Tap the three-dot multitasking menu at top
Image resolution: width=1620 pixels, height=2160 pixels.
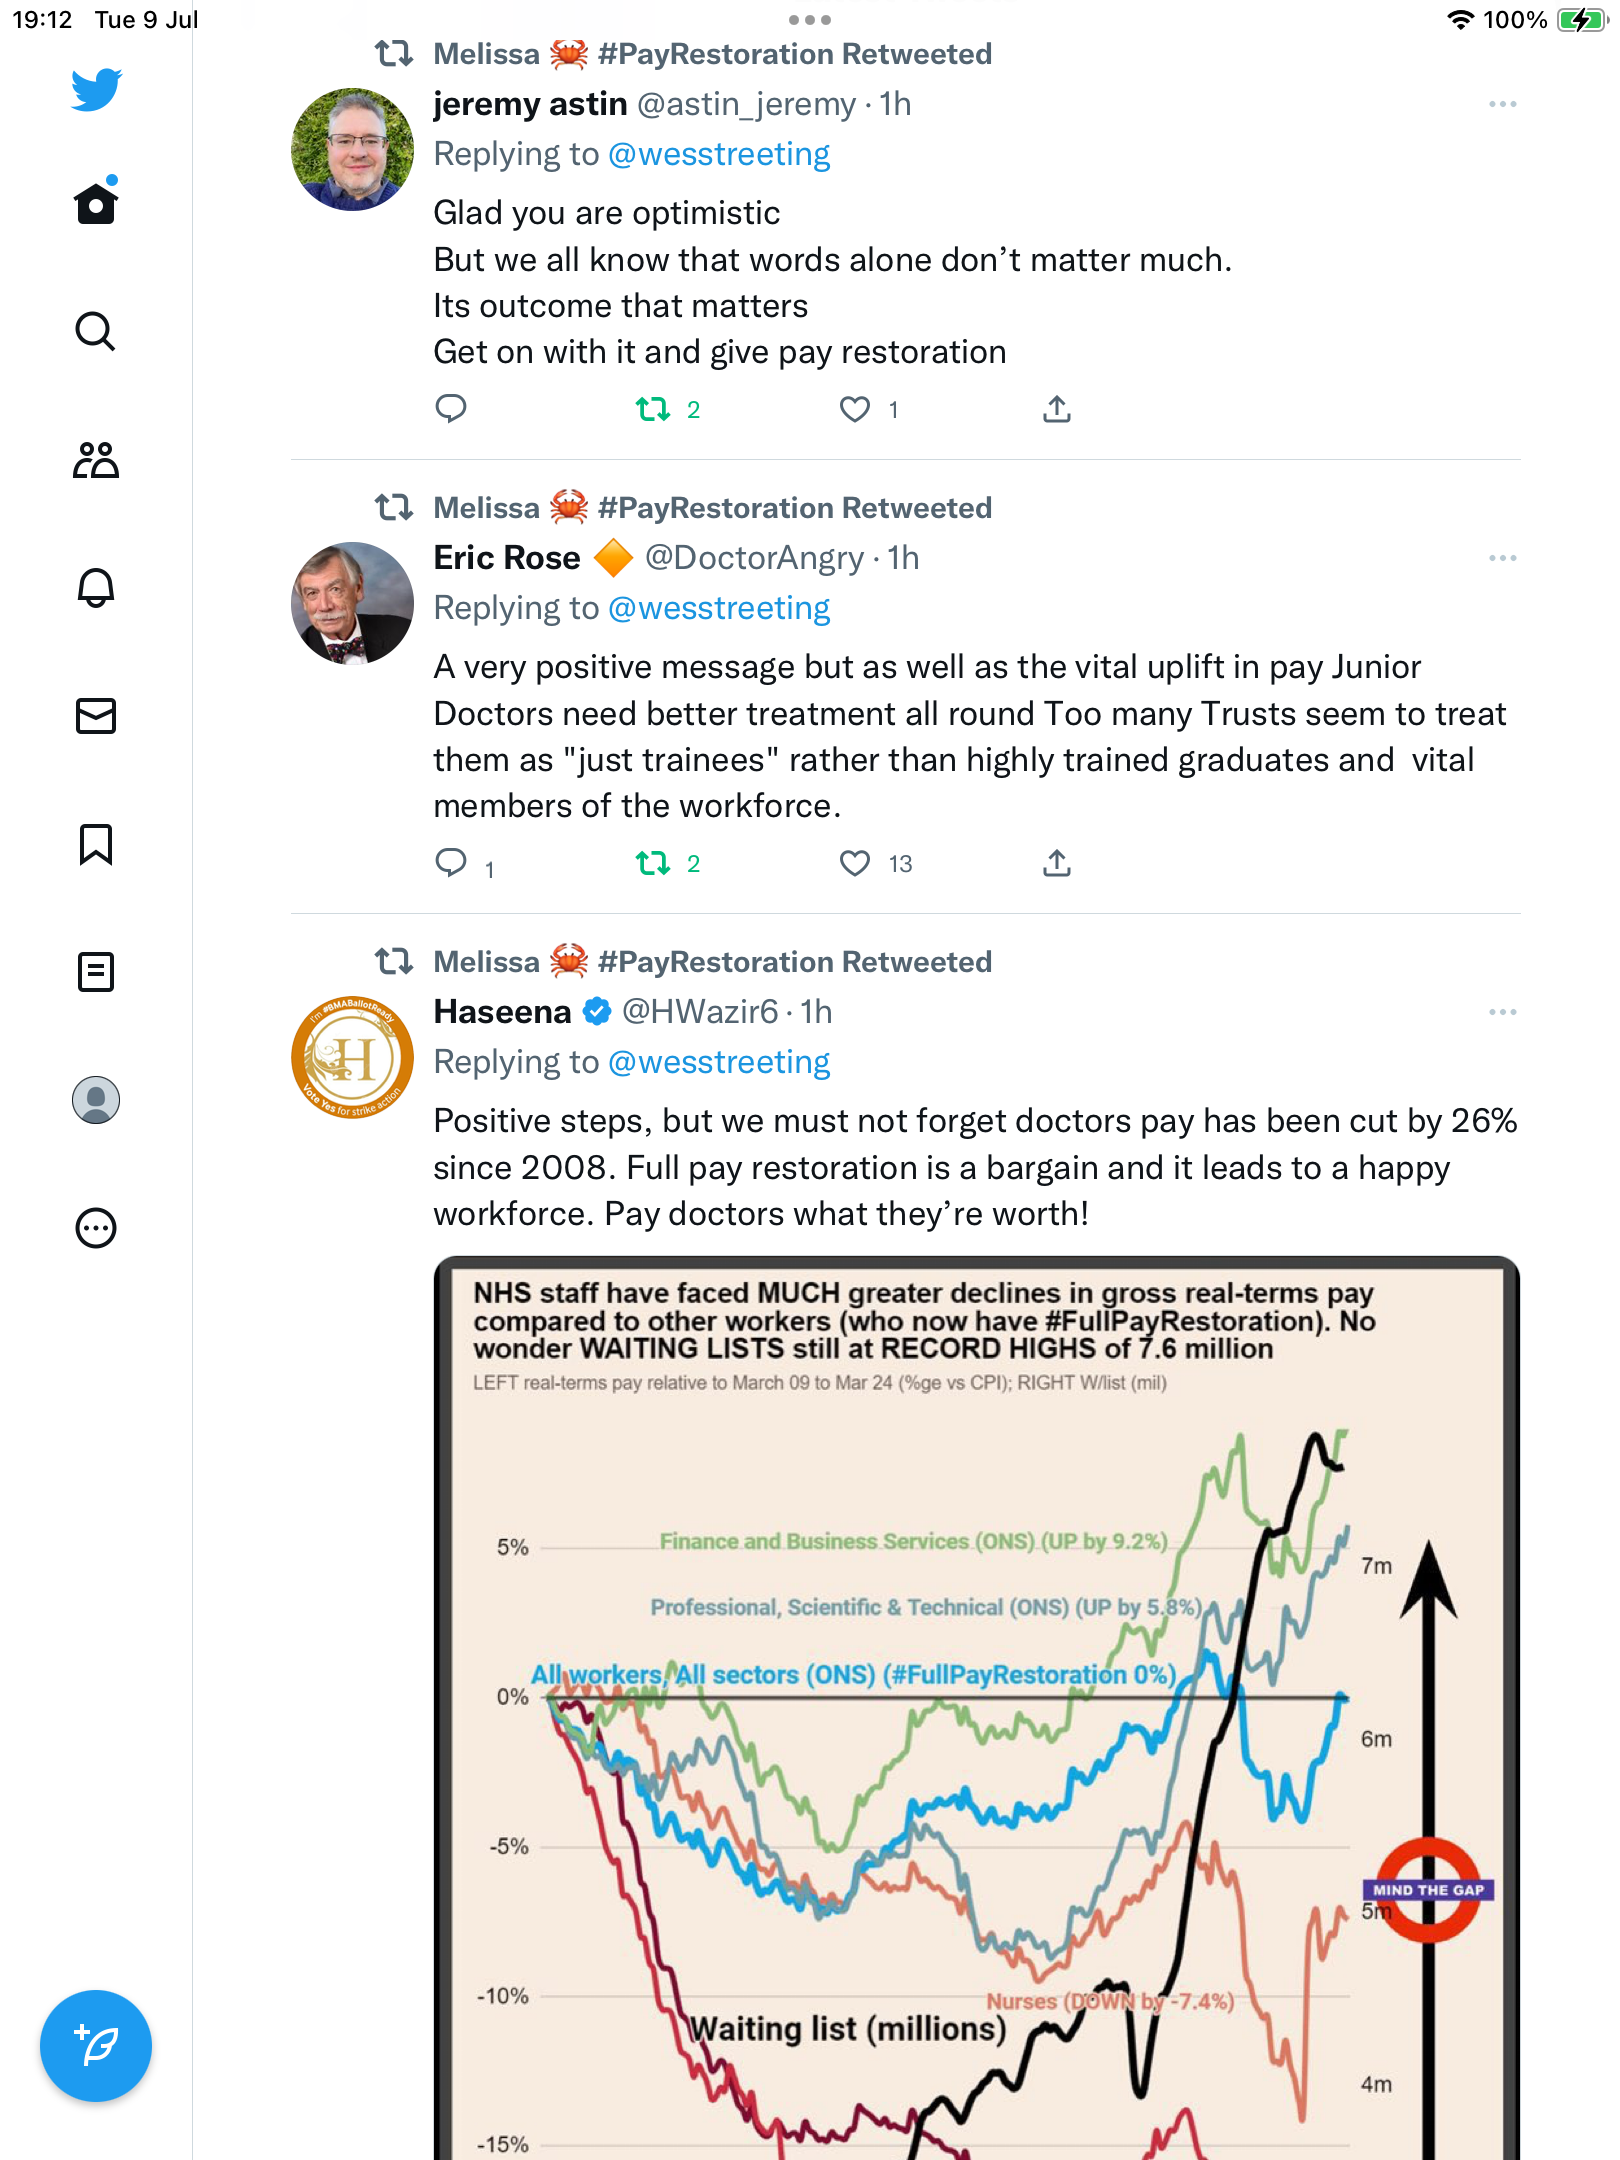click(809, 20)
